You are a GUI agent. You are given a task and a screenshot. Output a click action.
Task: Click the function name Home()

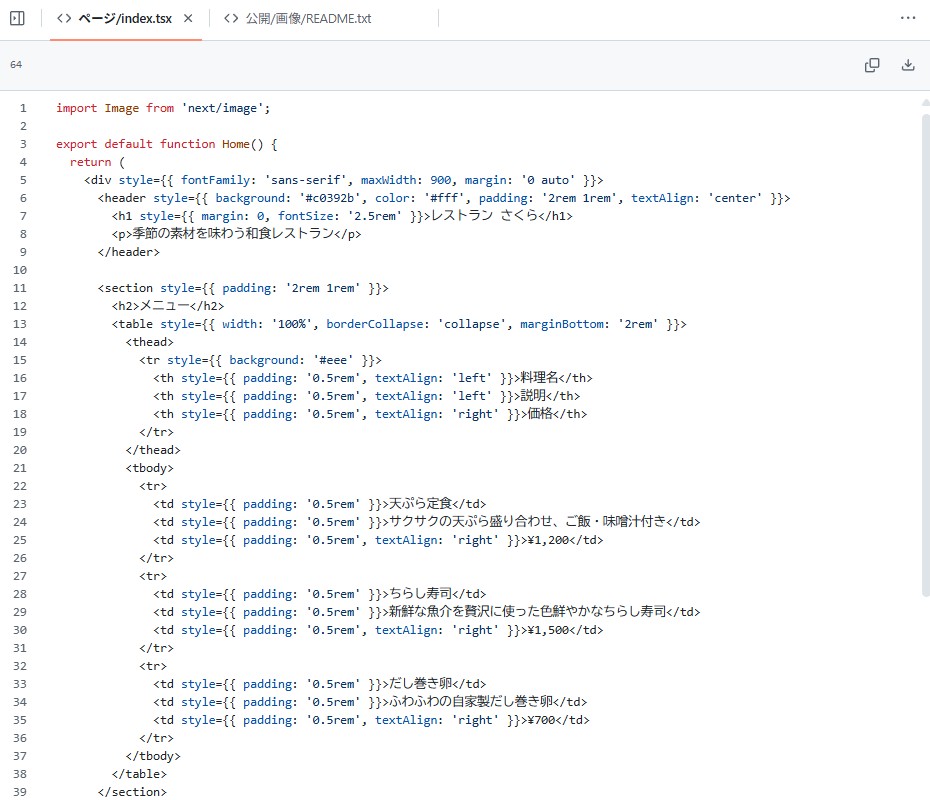click(242, 144)
